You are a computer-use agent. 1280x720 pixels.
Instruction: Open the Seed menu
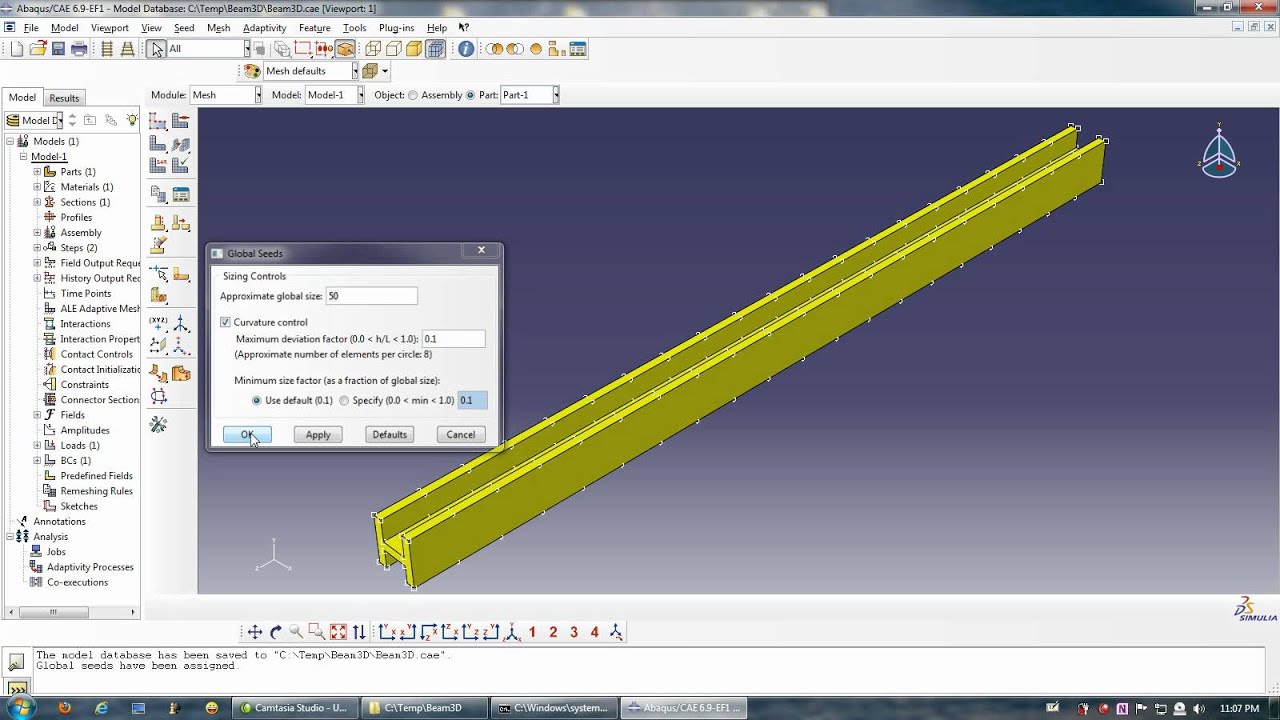pyautogui.click(x=184, y=28)
